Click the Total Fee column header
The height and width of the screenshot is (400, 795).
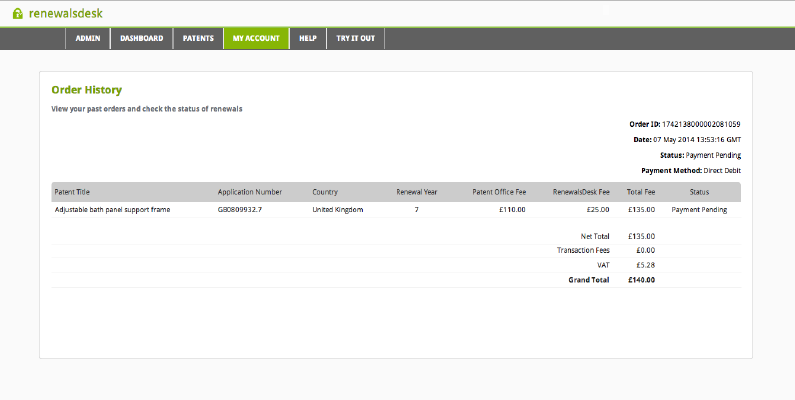tap(641, 192)
